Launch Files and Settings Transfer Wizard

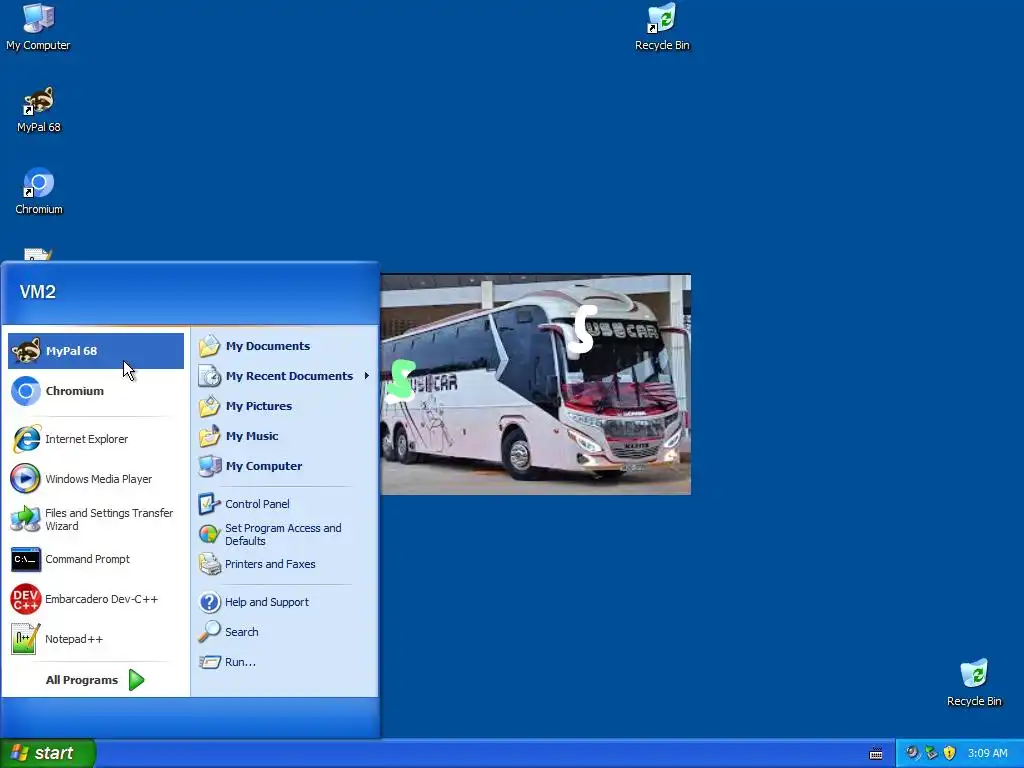96,519
